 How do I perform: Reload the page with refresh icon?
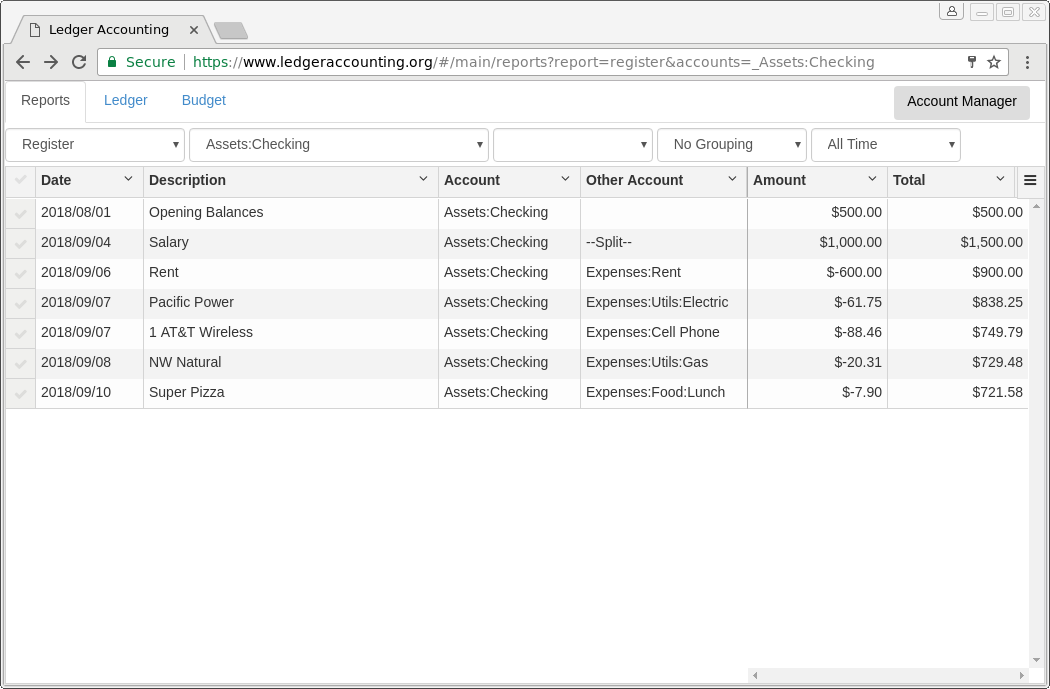point(78,62)
